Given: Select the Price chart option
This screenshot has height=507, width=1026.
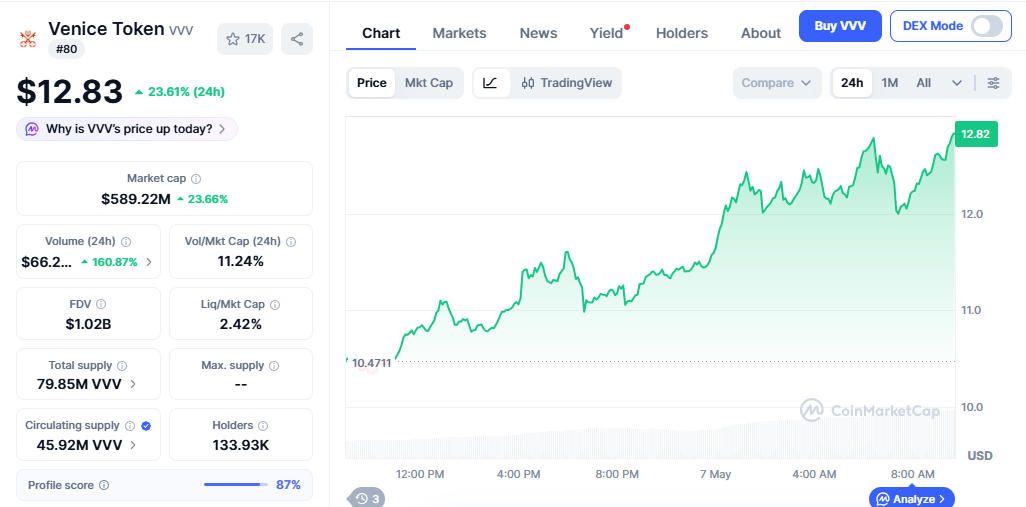Looking at the screenshot, I should tap(372, 83).
